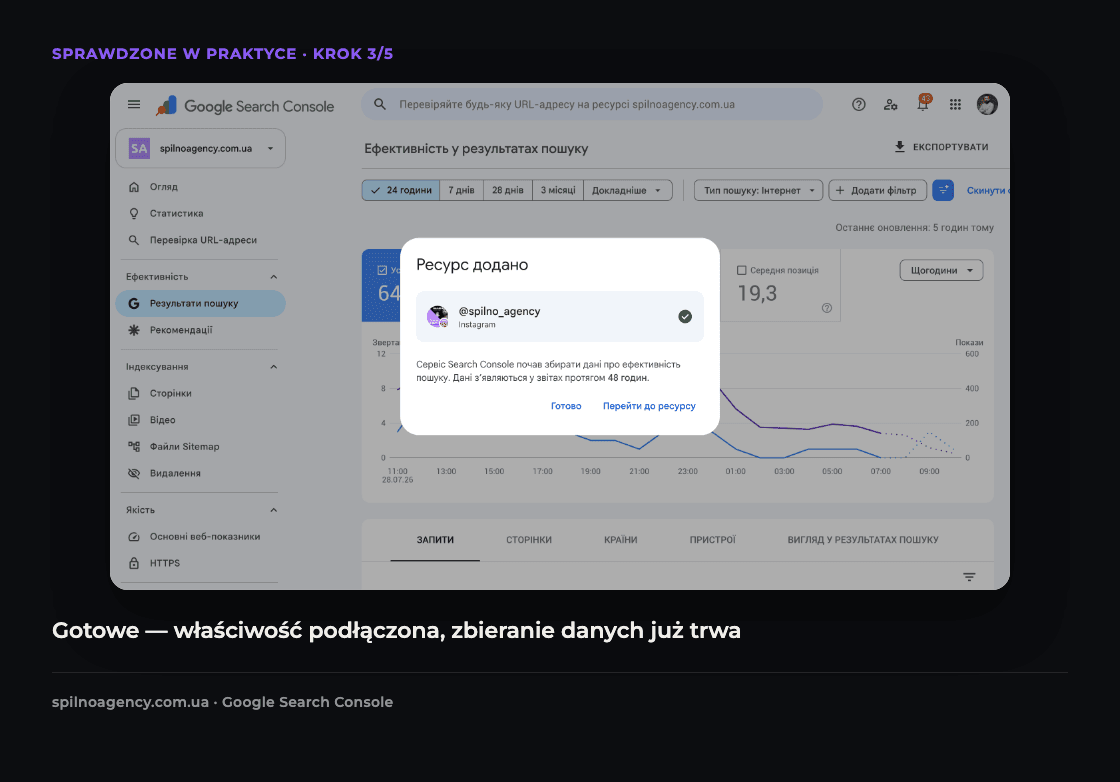Open users and permissions settings icon
The image size is (1120, 782).
click(x=890, y=104)
